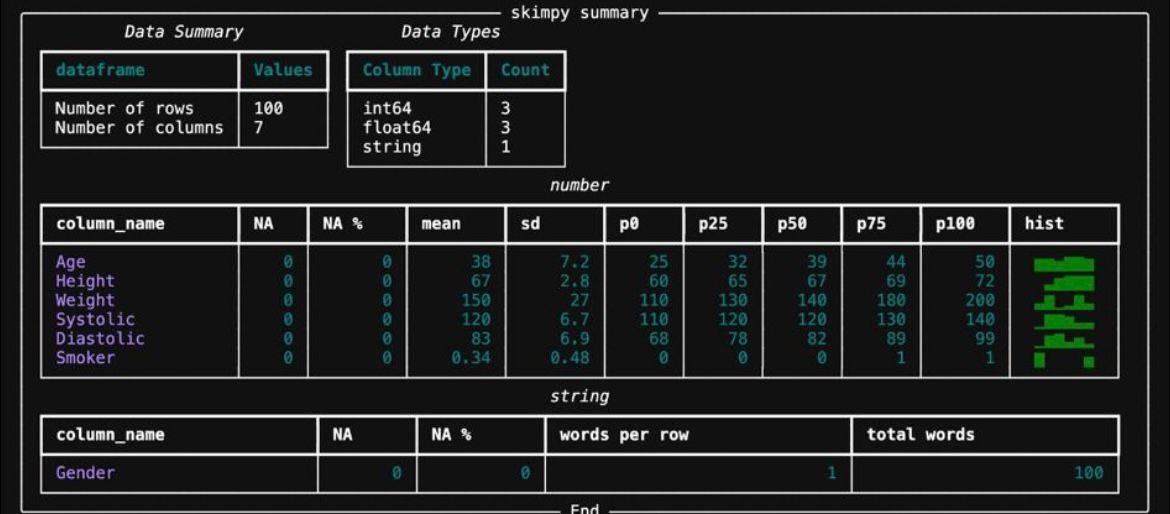Screen dimensions: 1170x514
Task: Click the Systolic sd value 6.7
Action: (575, 319)
